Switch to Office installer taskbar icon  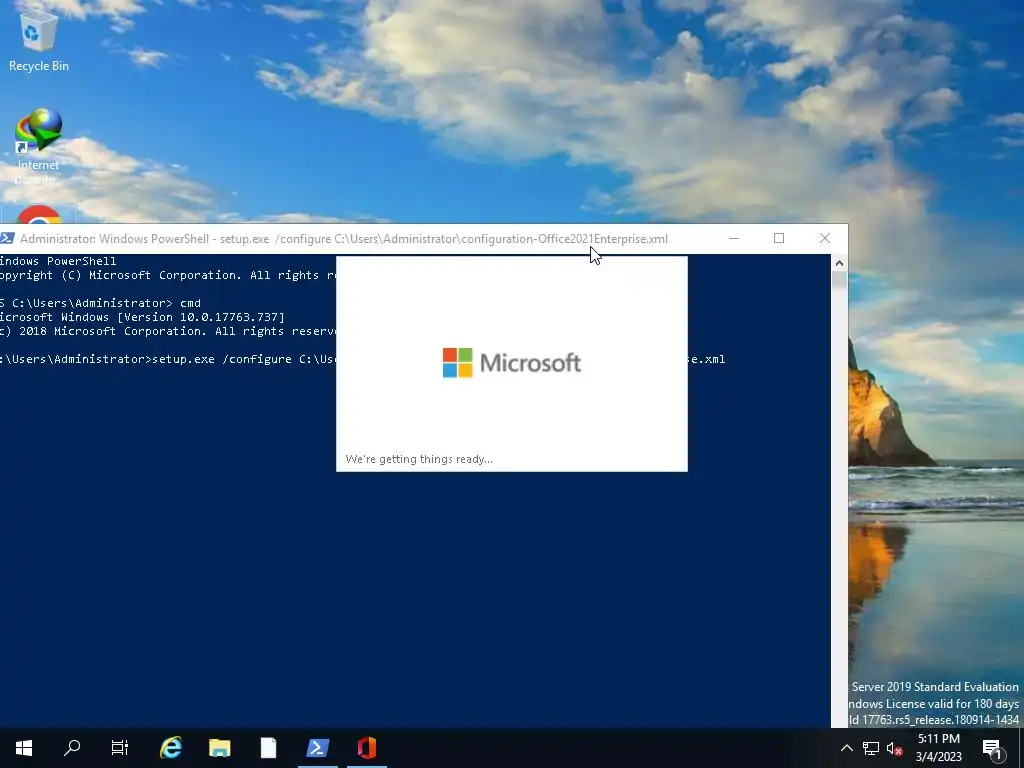point(366,748)
